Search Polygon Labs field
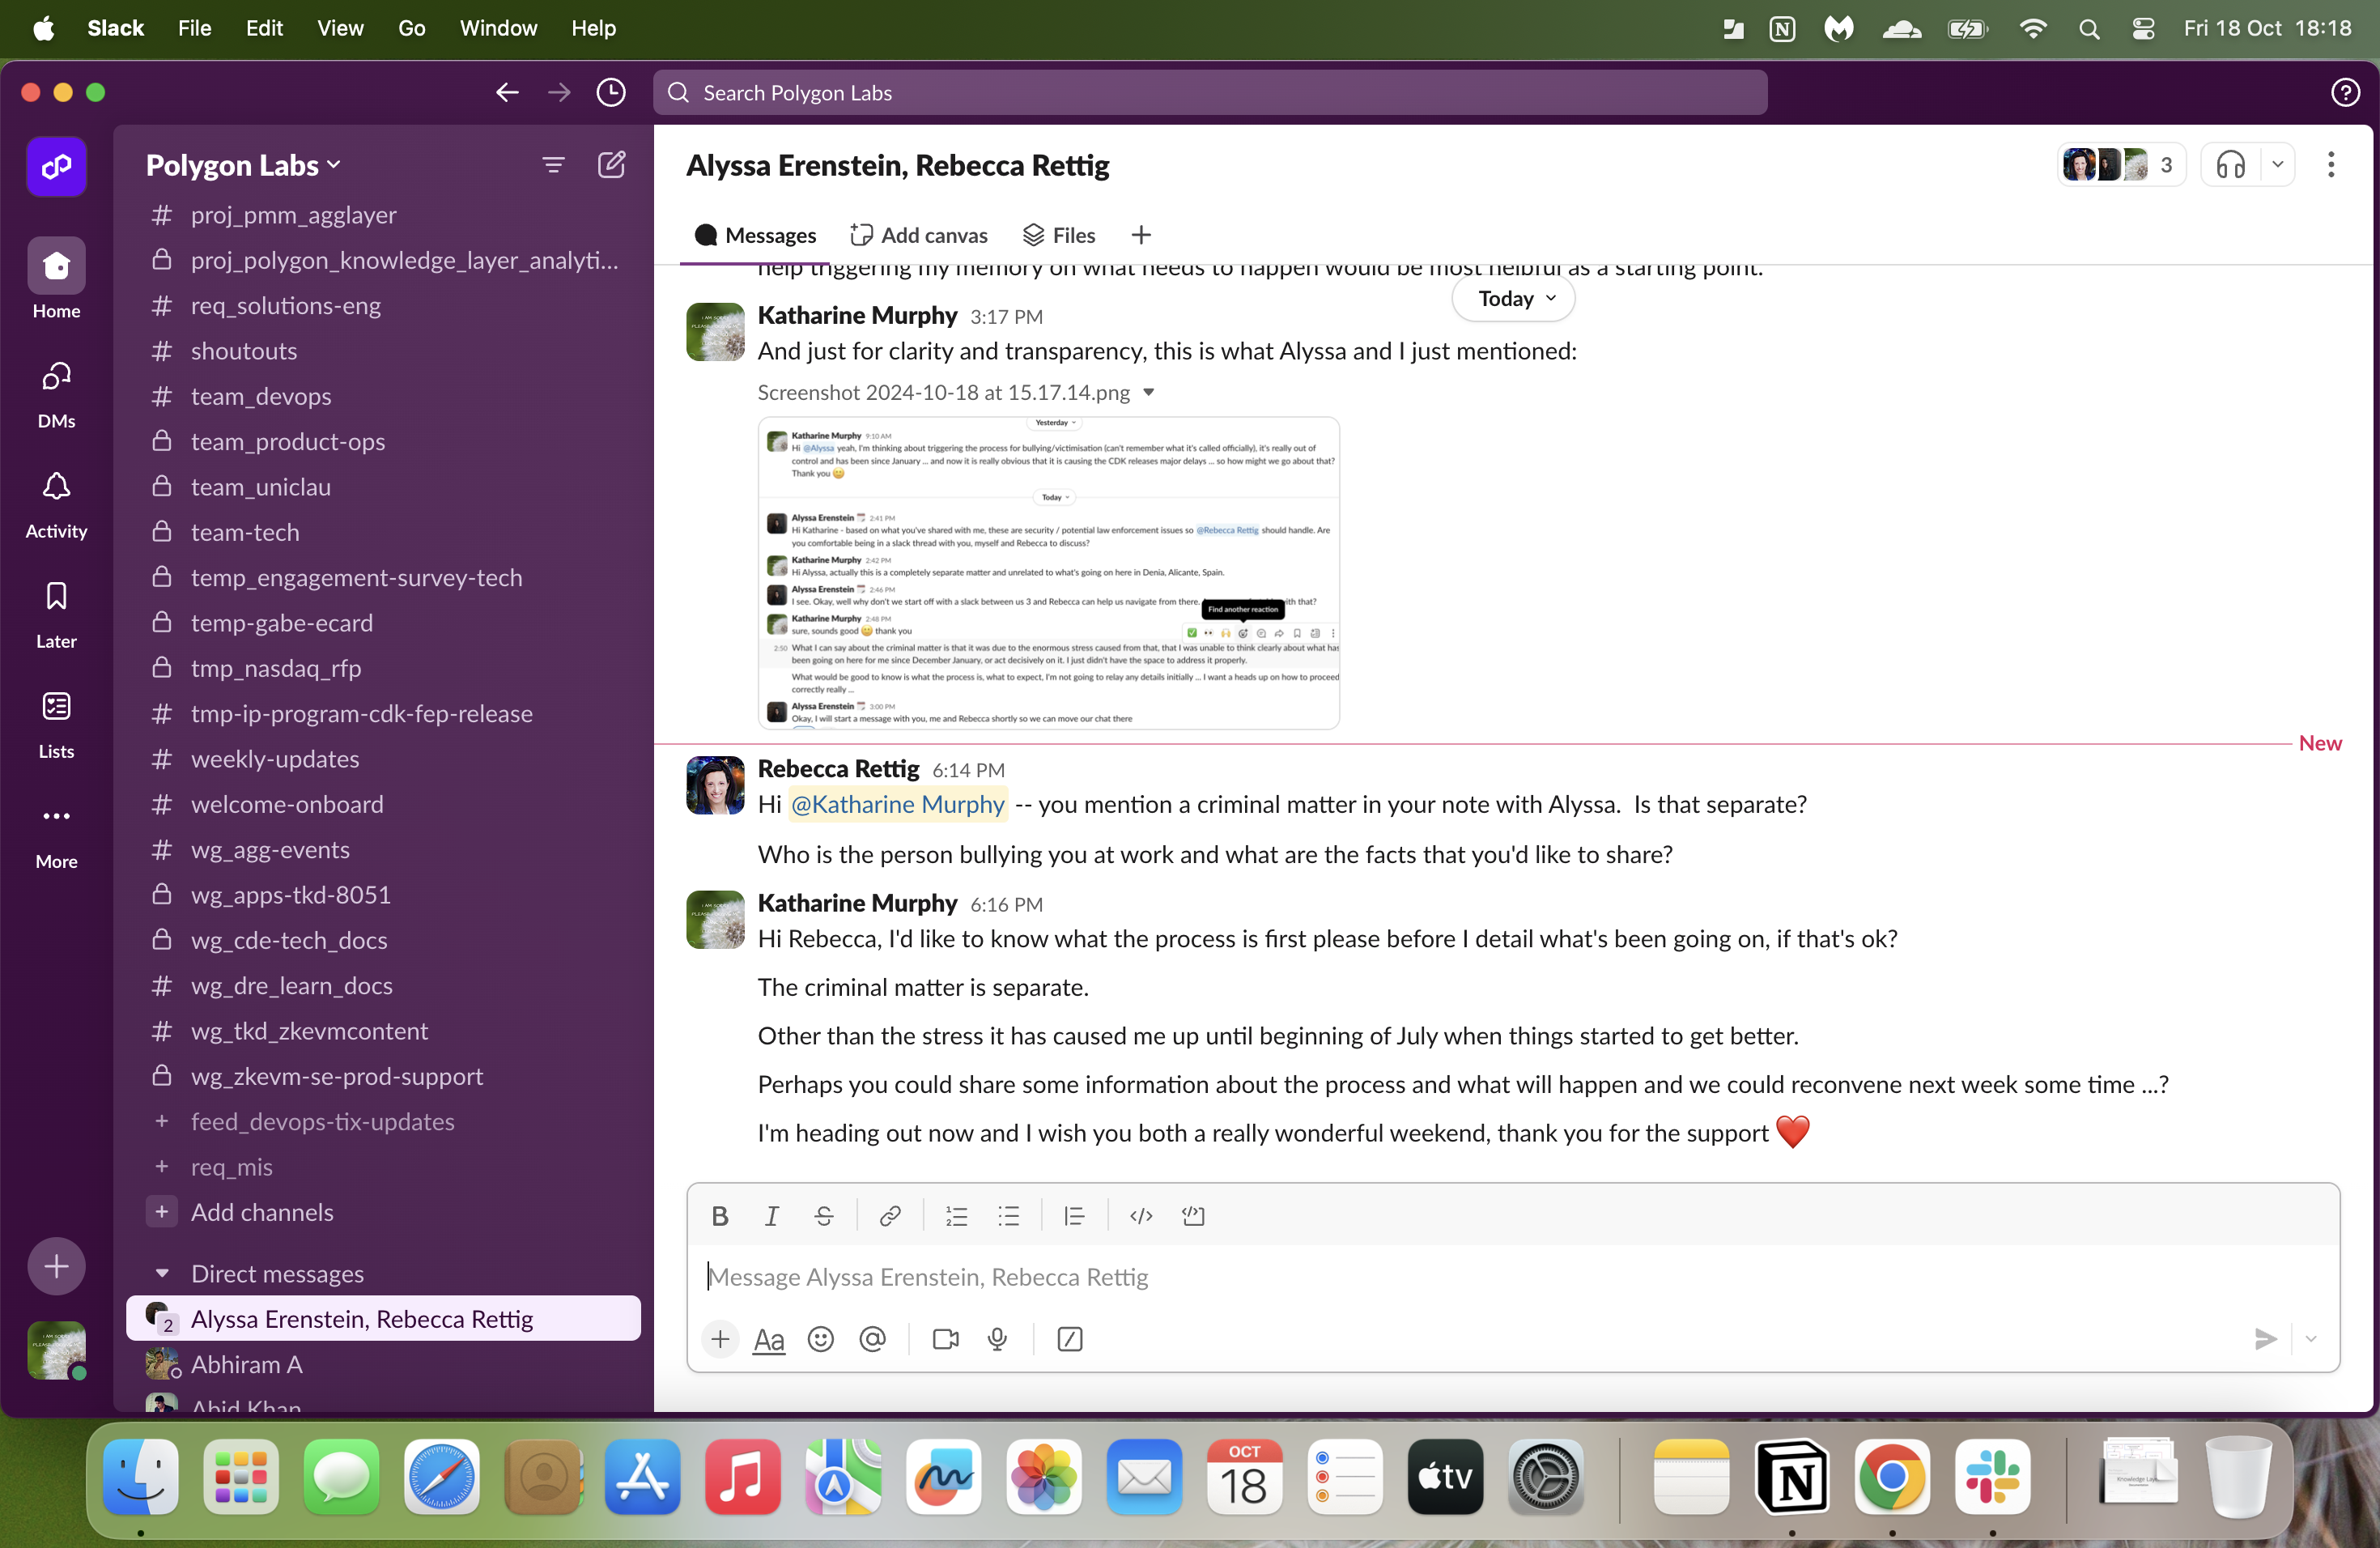Viewport: 2380px width, 1548px height. coord(1210,93)
